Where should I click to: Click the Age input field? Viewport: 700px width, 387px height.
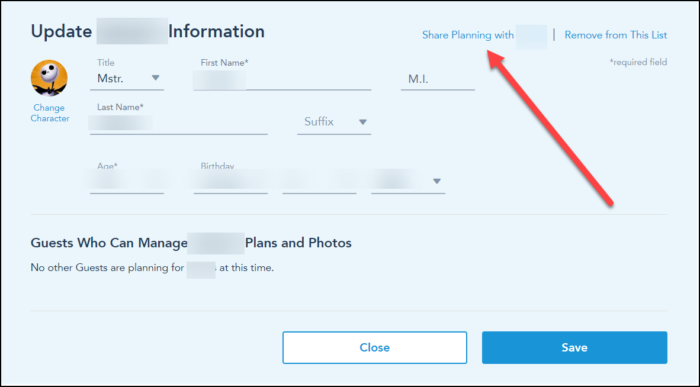[127, 181]
